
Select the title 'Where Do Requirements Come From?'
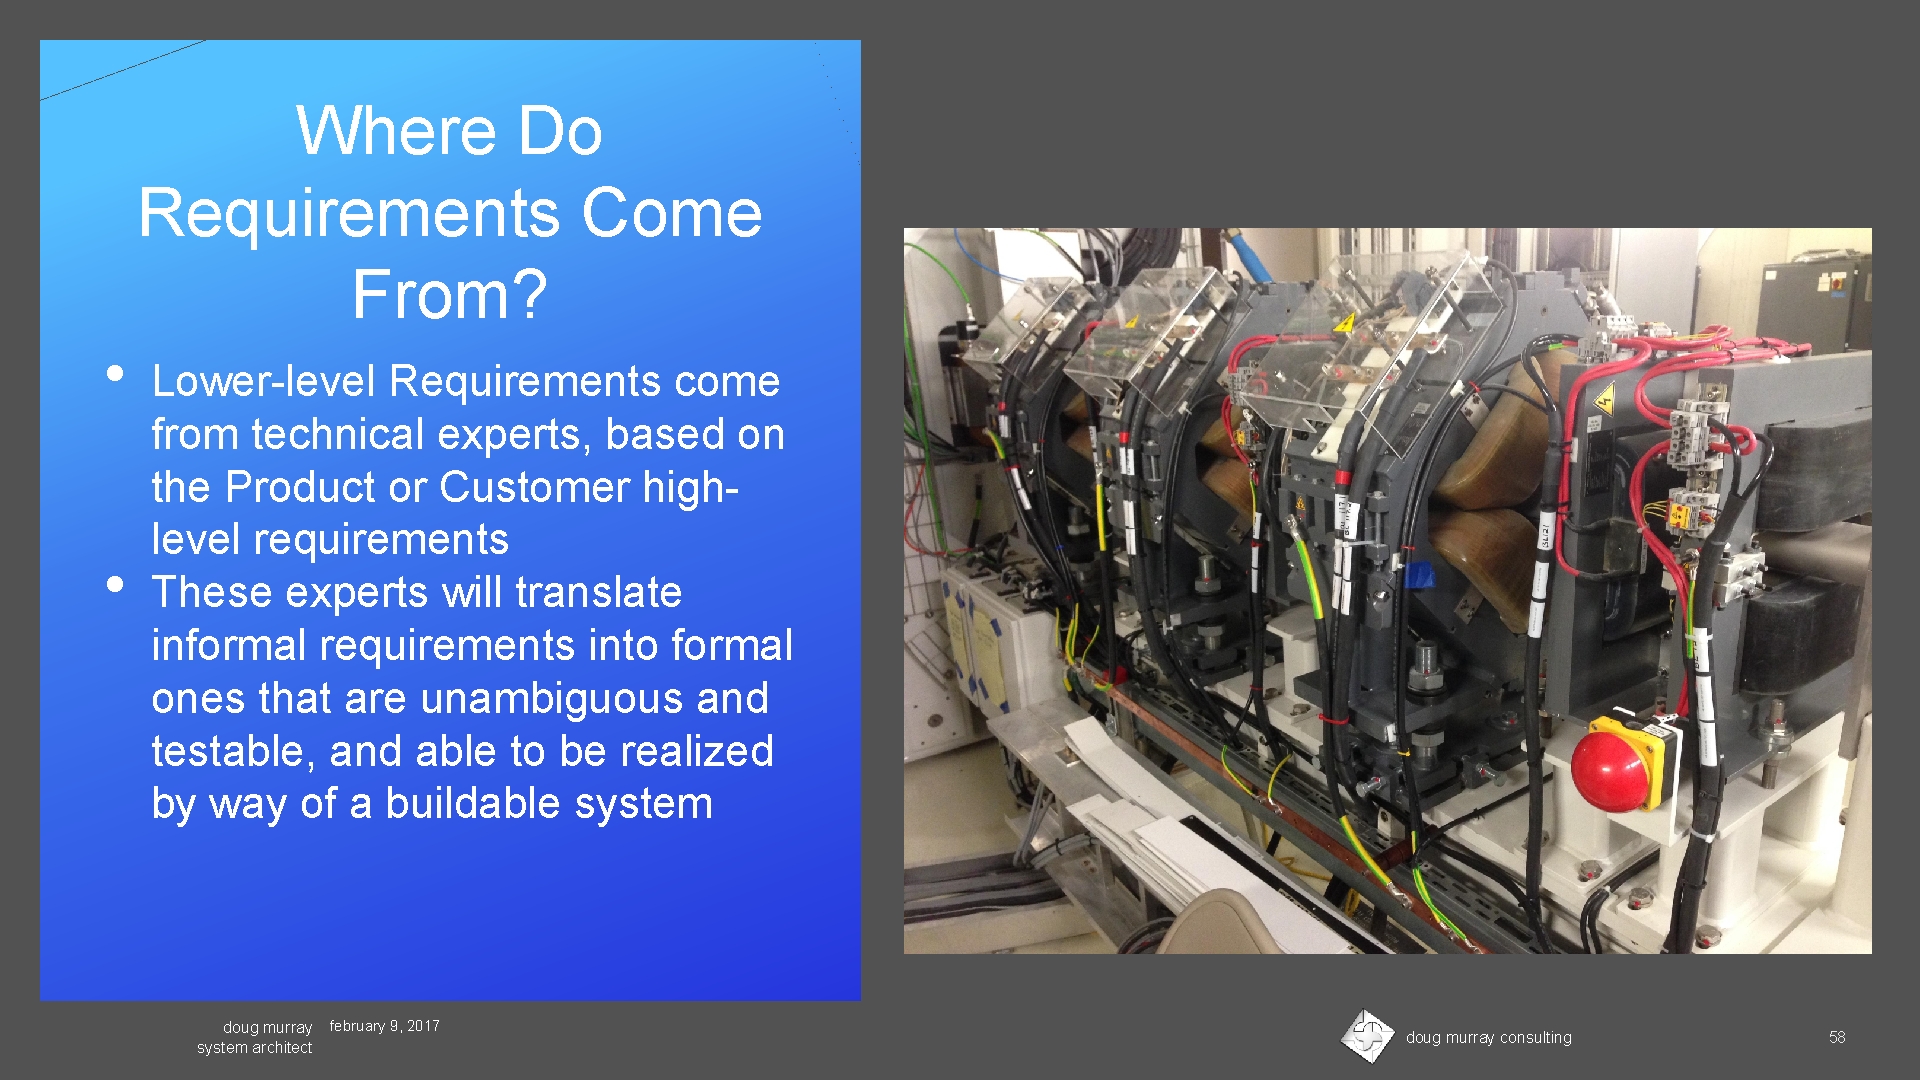(x=450, y=212)
